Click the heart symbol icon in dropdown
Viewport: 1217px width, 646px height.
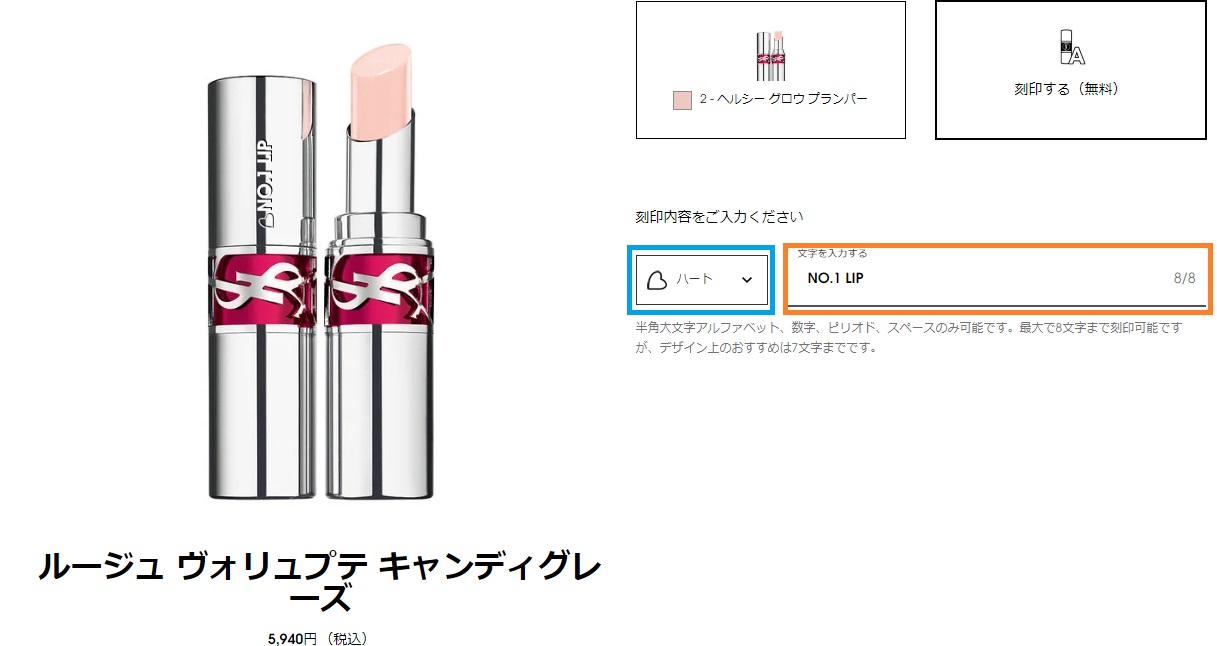pos(657,280)
